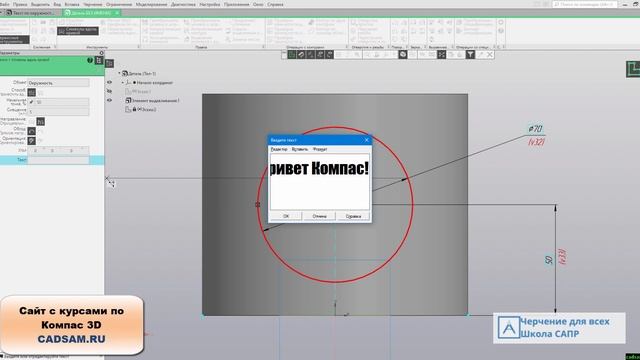Viewport: 640px width, 360px height.
Task: Click the 50 vertical dimension value
Action: (549, 260)
